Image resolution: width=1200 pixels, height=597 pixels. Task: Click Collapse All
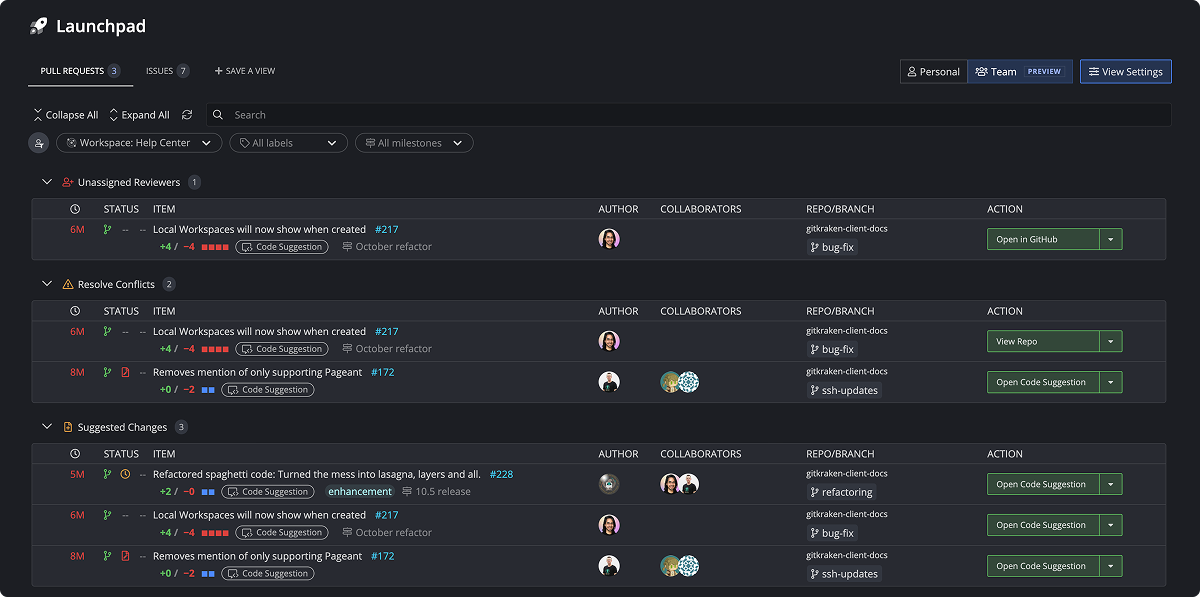click(66, 115)
